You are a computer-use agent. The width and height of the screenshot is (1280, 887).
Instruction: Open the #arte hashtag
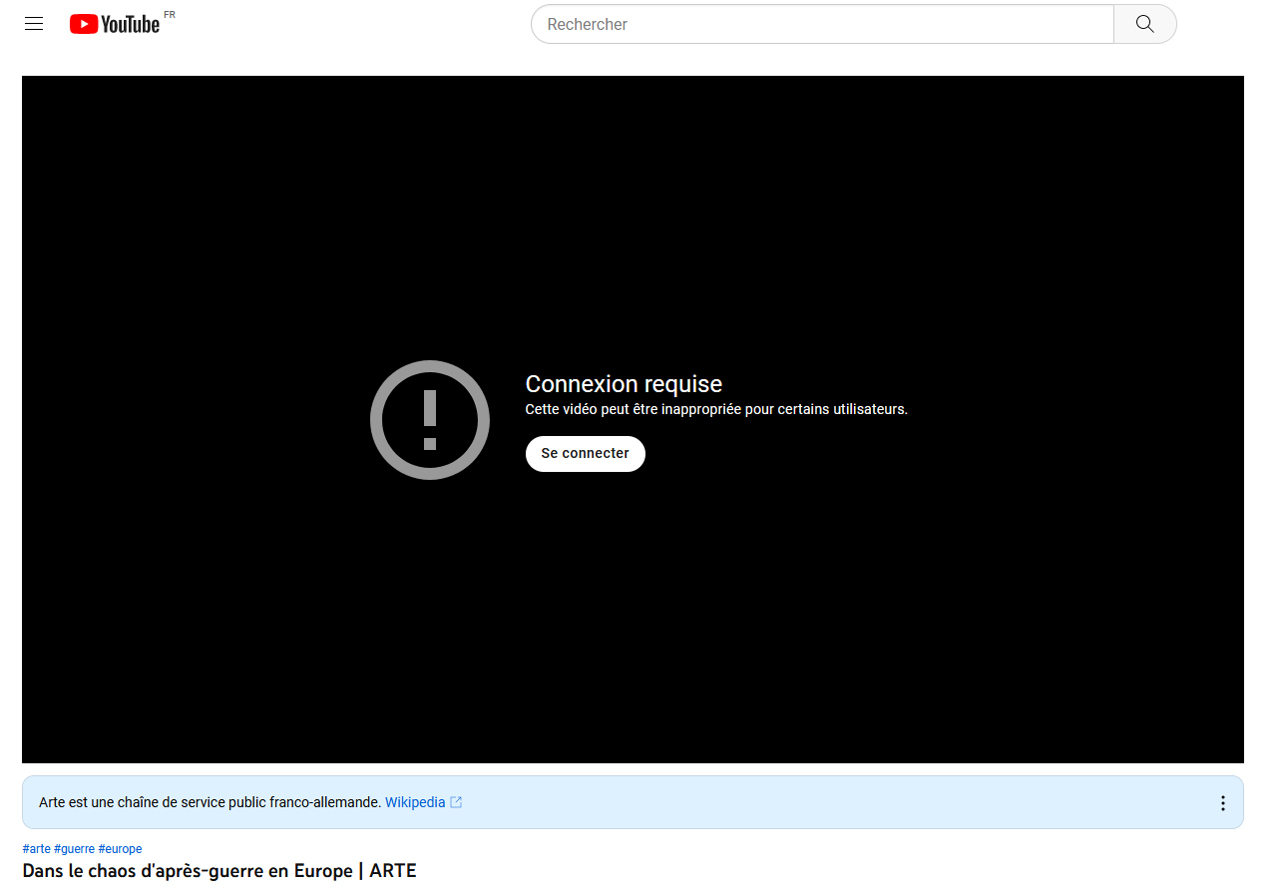click(36, 849)
